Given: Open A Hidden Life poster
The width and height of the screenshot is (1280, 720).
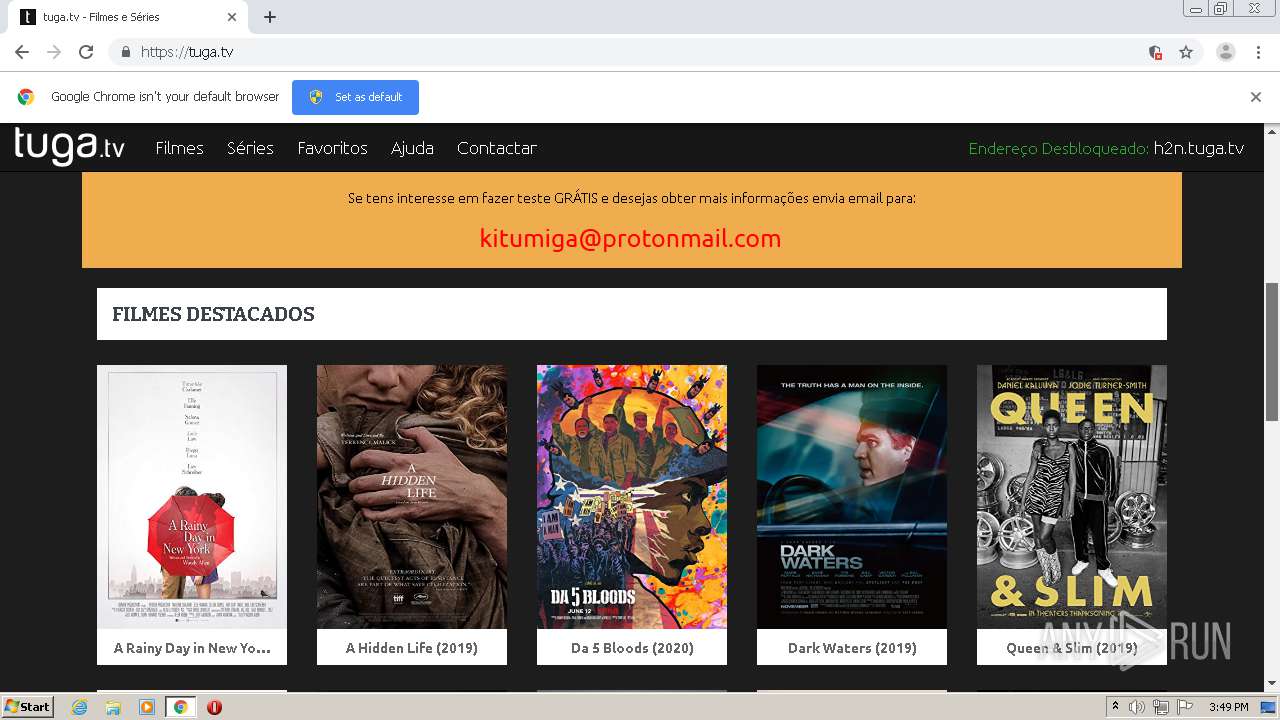Looking at the screenshot, I should 412,496.
